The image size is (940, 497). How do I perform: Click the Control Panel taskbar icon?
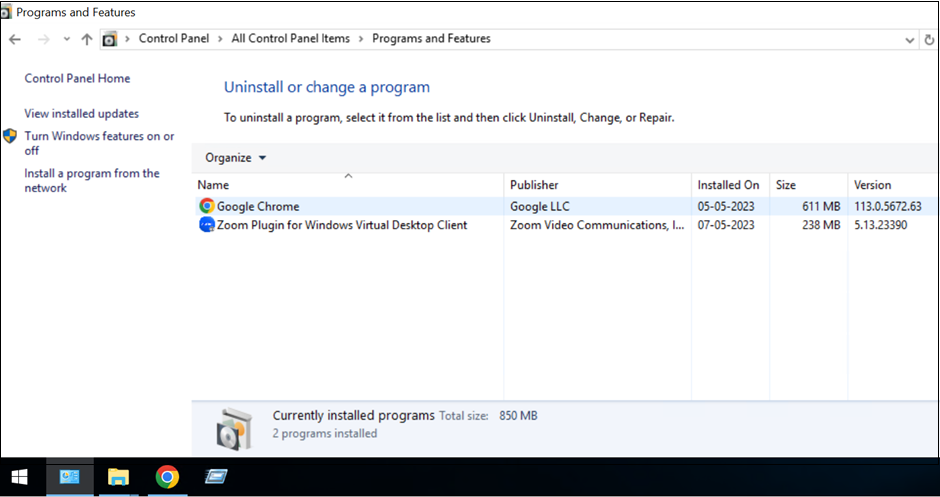[x=70, y=477]
